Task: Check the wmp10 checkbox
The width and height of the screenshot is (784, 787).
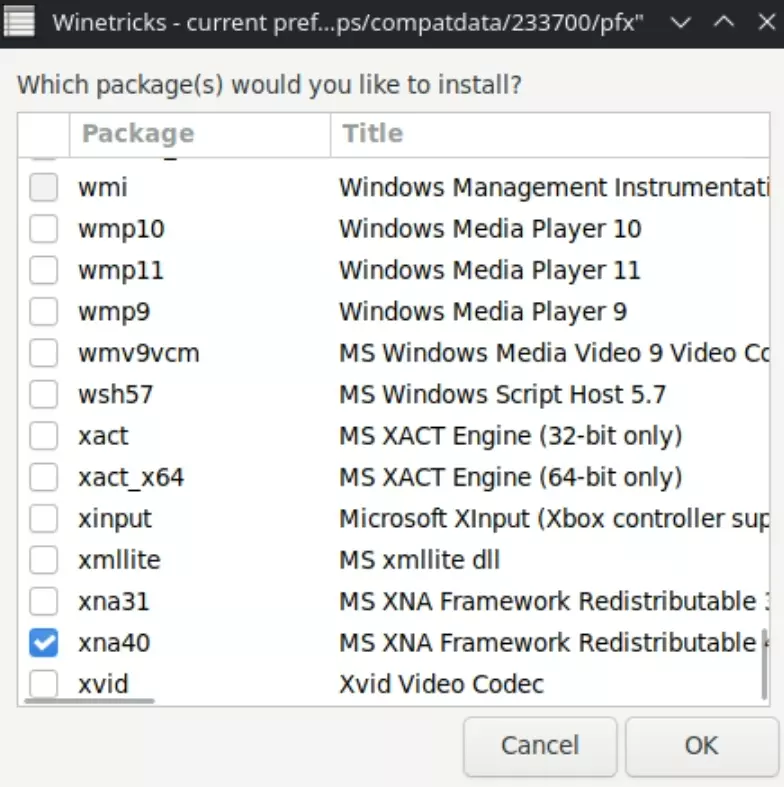Action: coord(43,229)
